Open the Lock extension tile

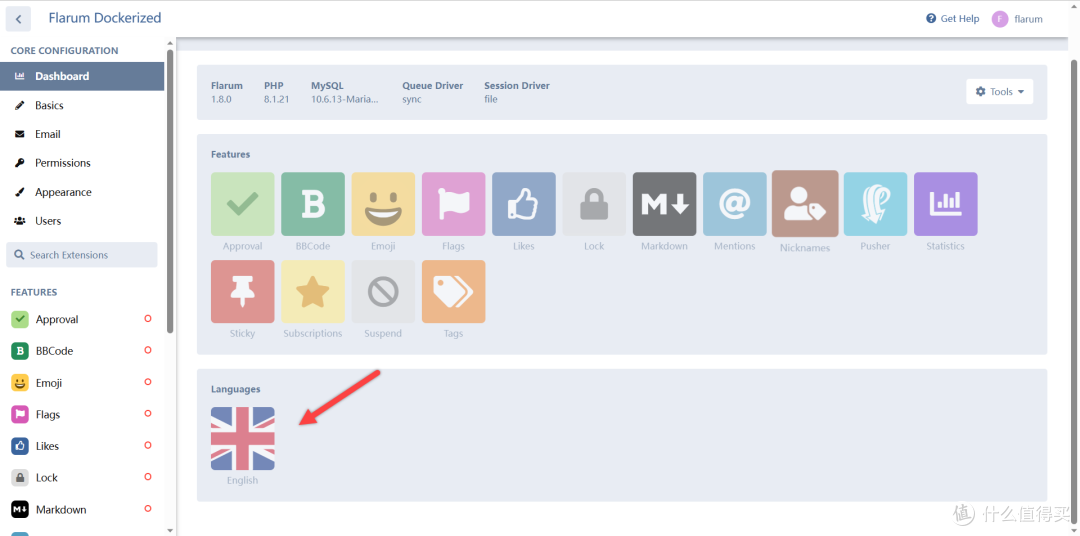[x=594, y=204]
